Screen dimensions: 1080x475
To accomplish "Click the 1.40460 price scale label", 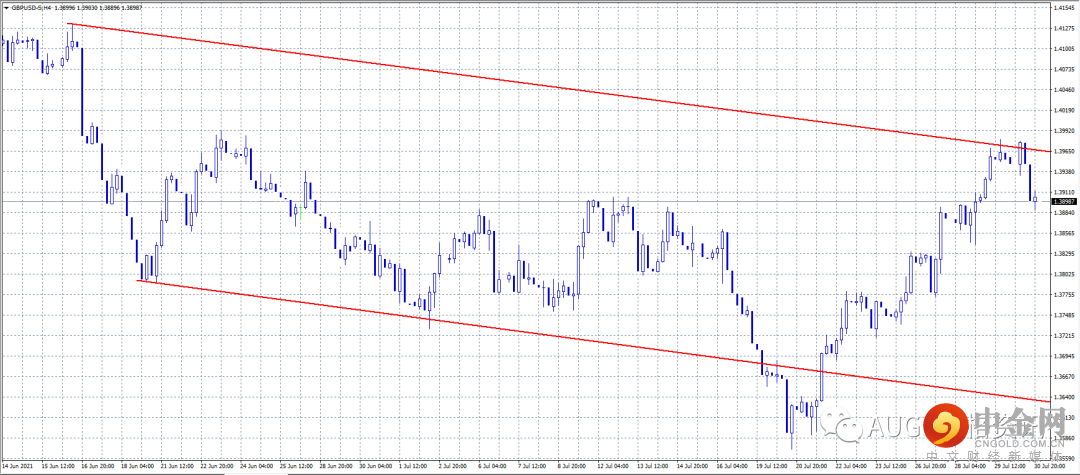I will click(x=1065, y=89).
